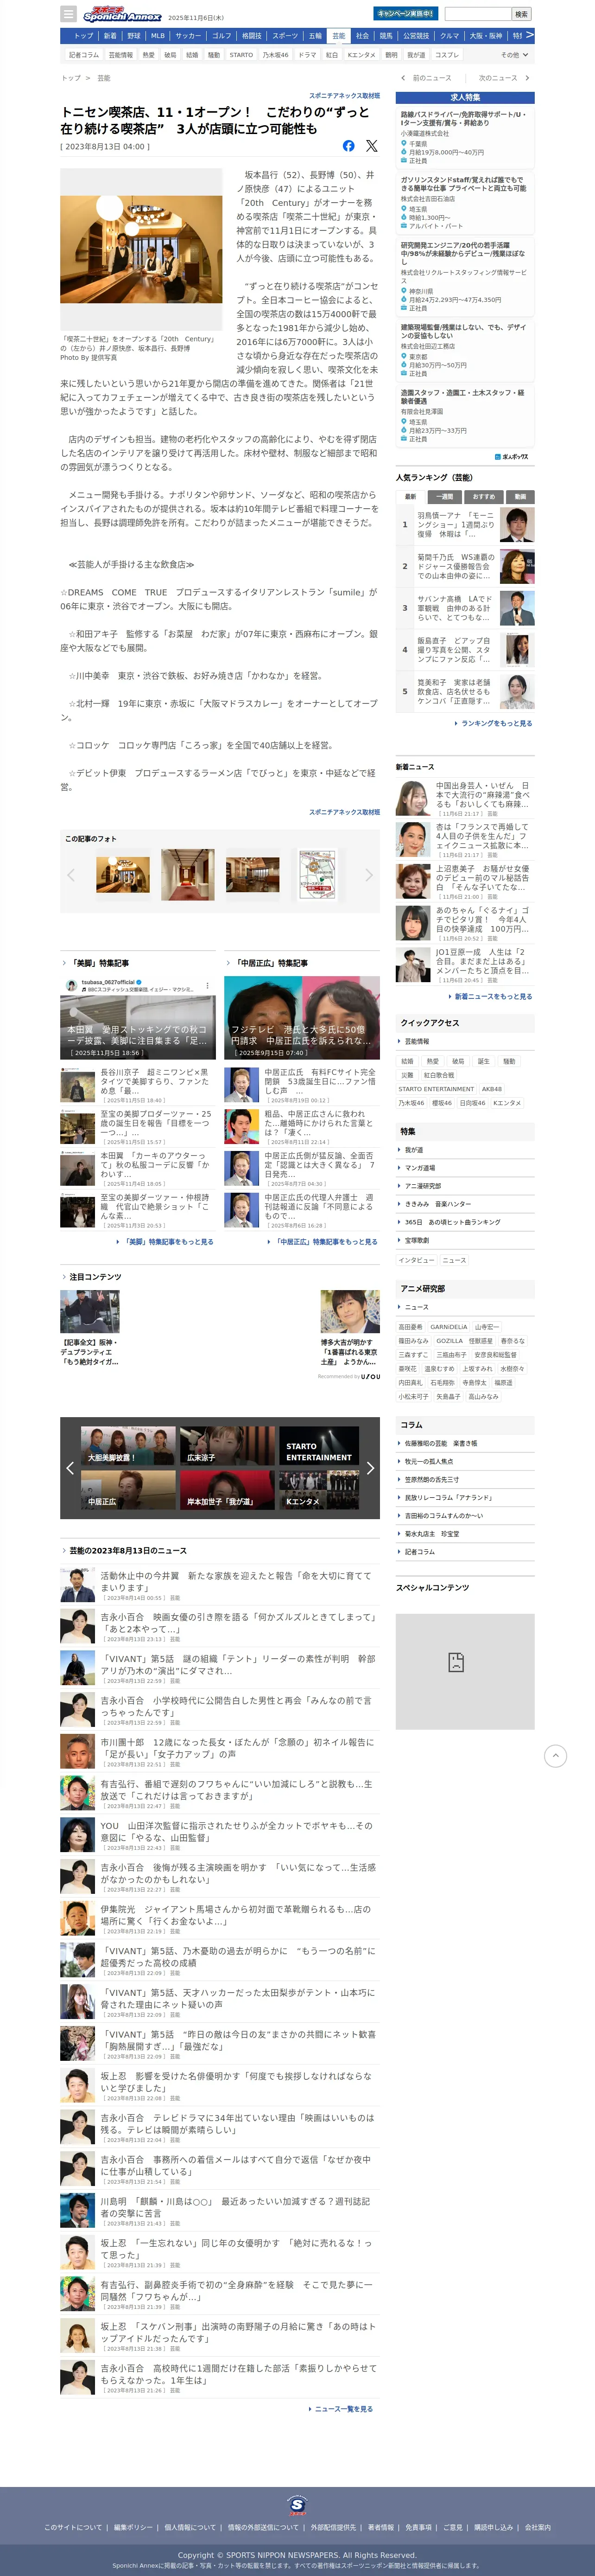
Task: Open the map thumbnail in article photos
Action: coord(318,874)
